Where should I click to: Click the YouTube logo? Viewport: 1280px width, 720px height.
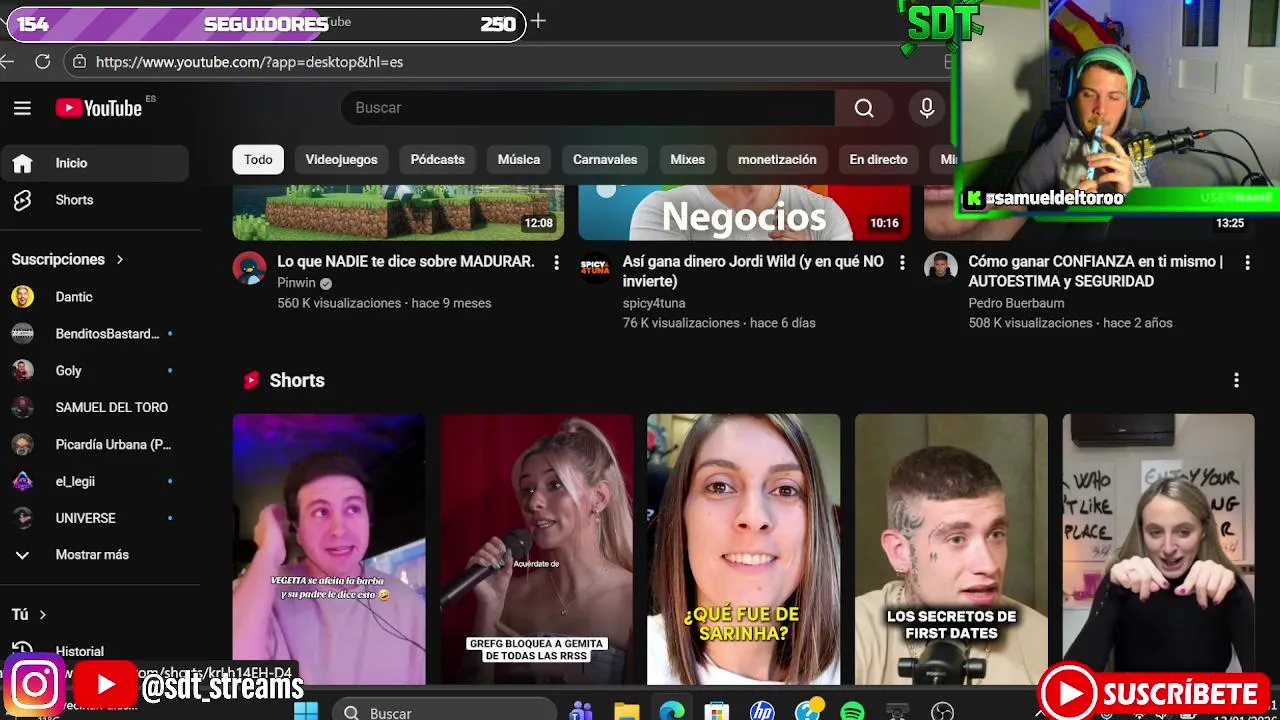99,108
